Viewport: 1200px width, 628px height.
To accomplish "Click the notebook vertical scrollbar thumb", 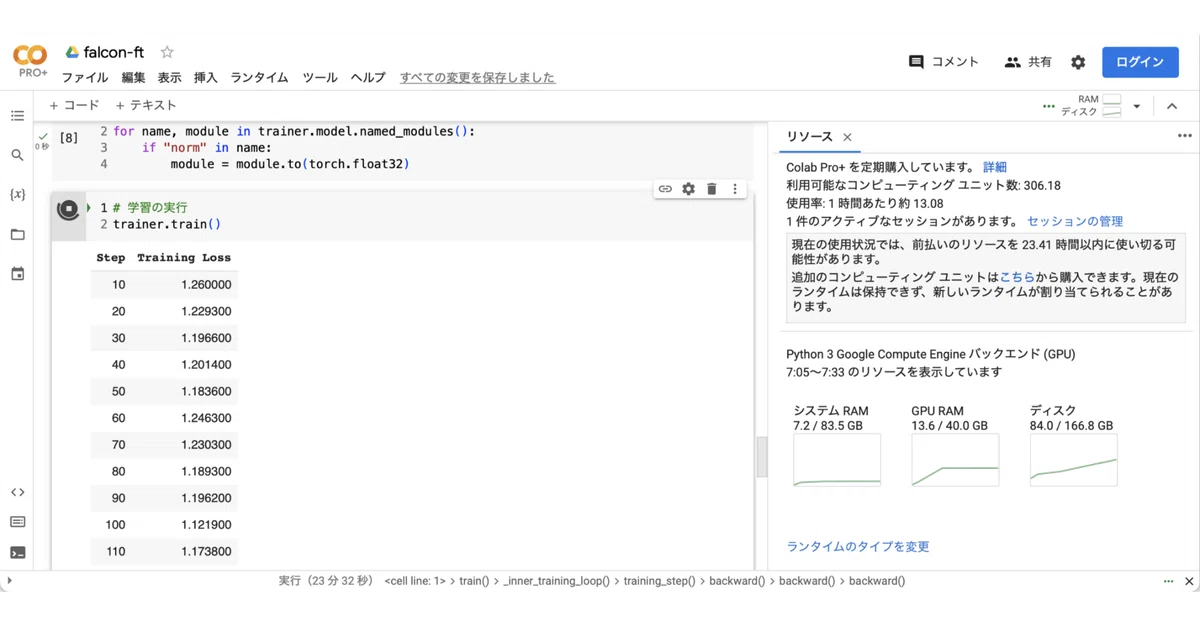I will click(761, 457).
